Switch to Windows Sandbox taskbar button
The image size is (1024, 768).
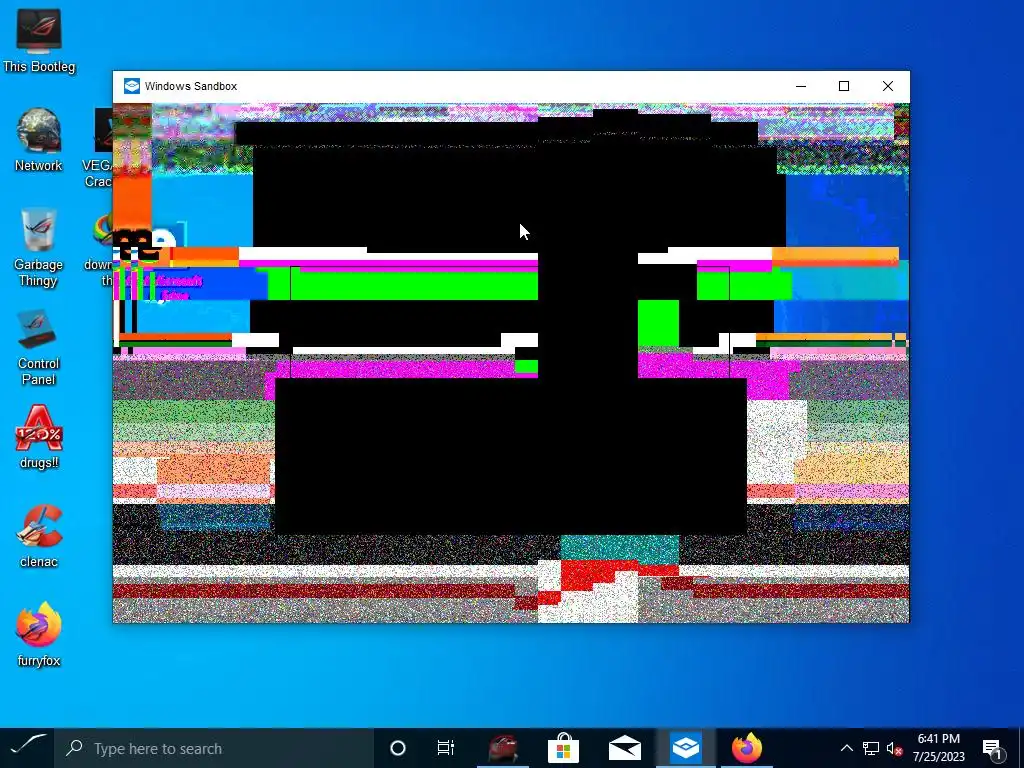point(686,748)
